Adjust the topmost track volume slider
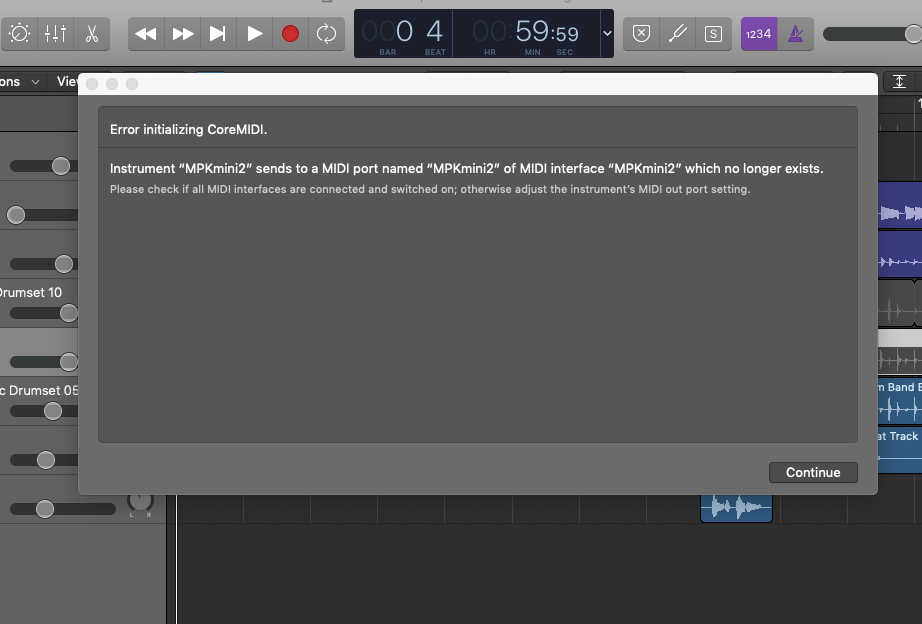 [61, 166]
